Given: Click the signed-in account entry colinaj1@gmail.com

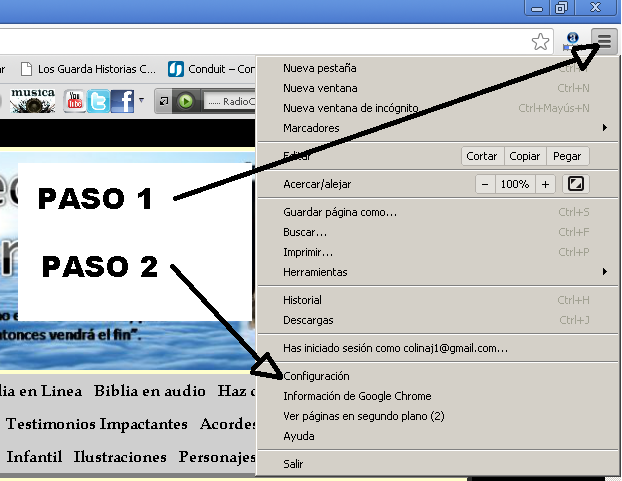Looking at the screenshot, I should tap(438, 348).
